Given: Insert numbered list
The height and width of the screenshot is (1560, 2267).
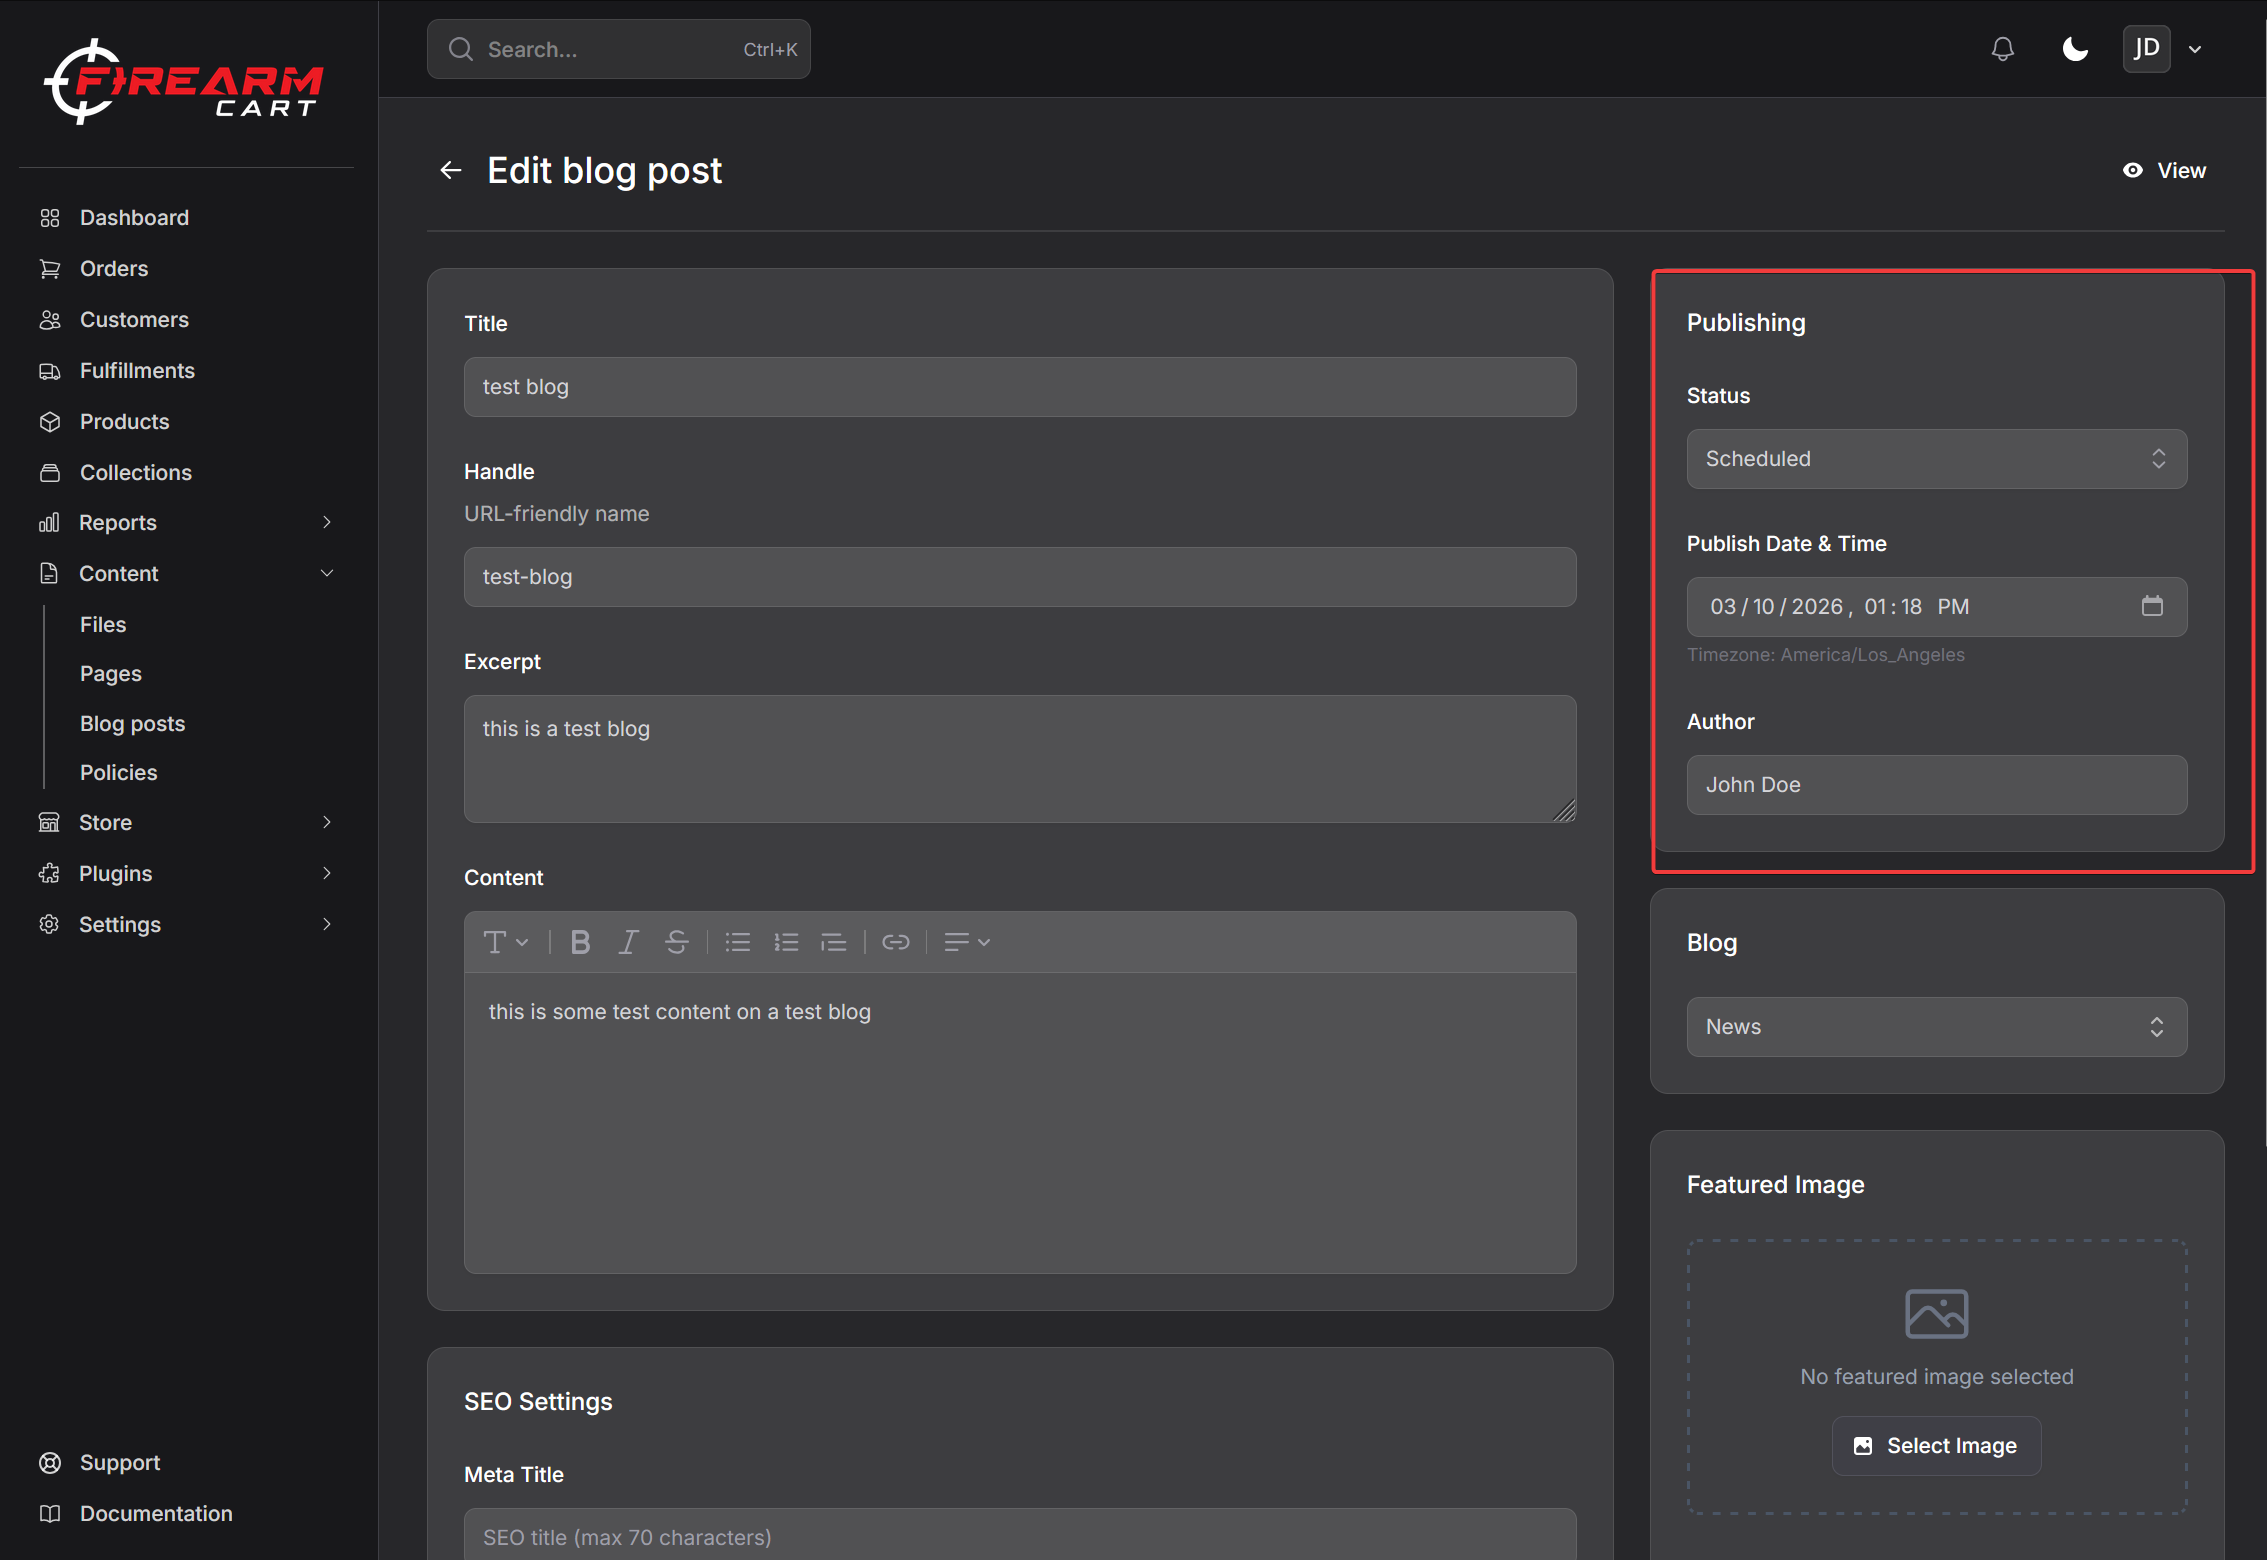Looking at the screenshot, I should point(786,942).
